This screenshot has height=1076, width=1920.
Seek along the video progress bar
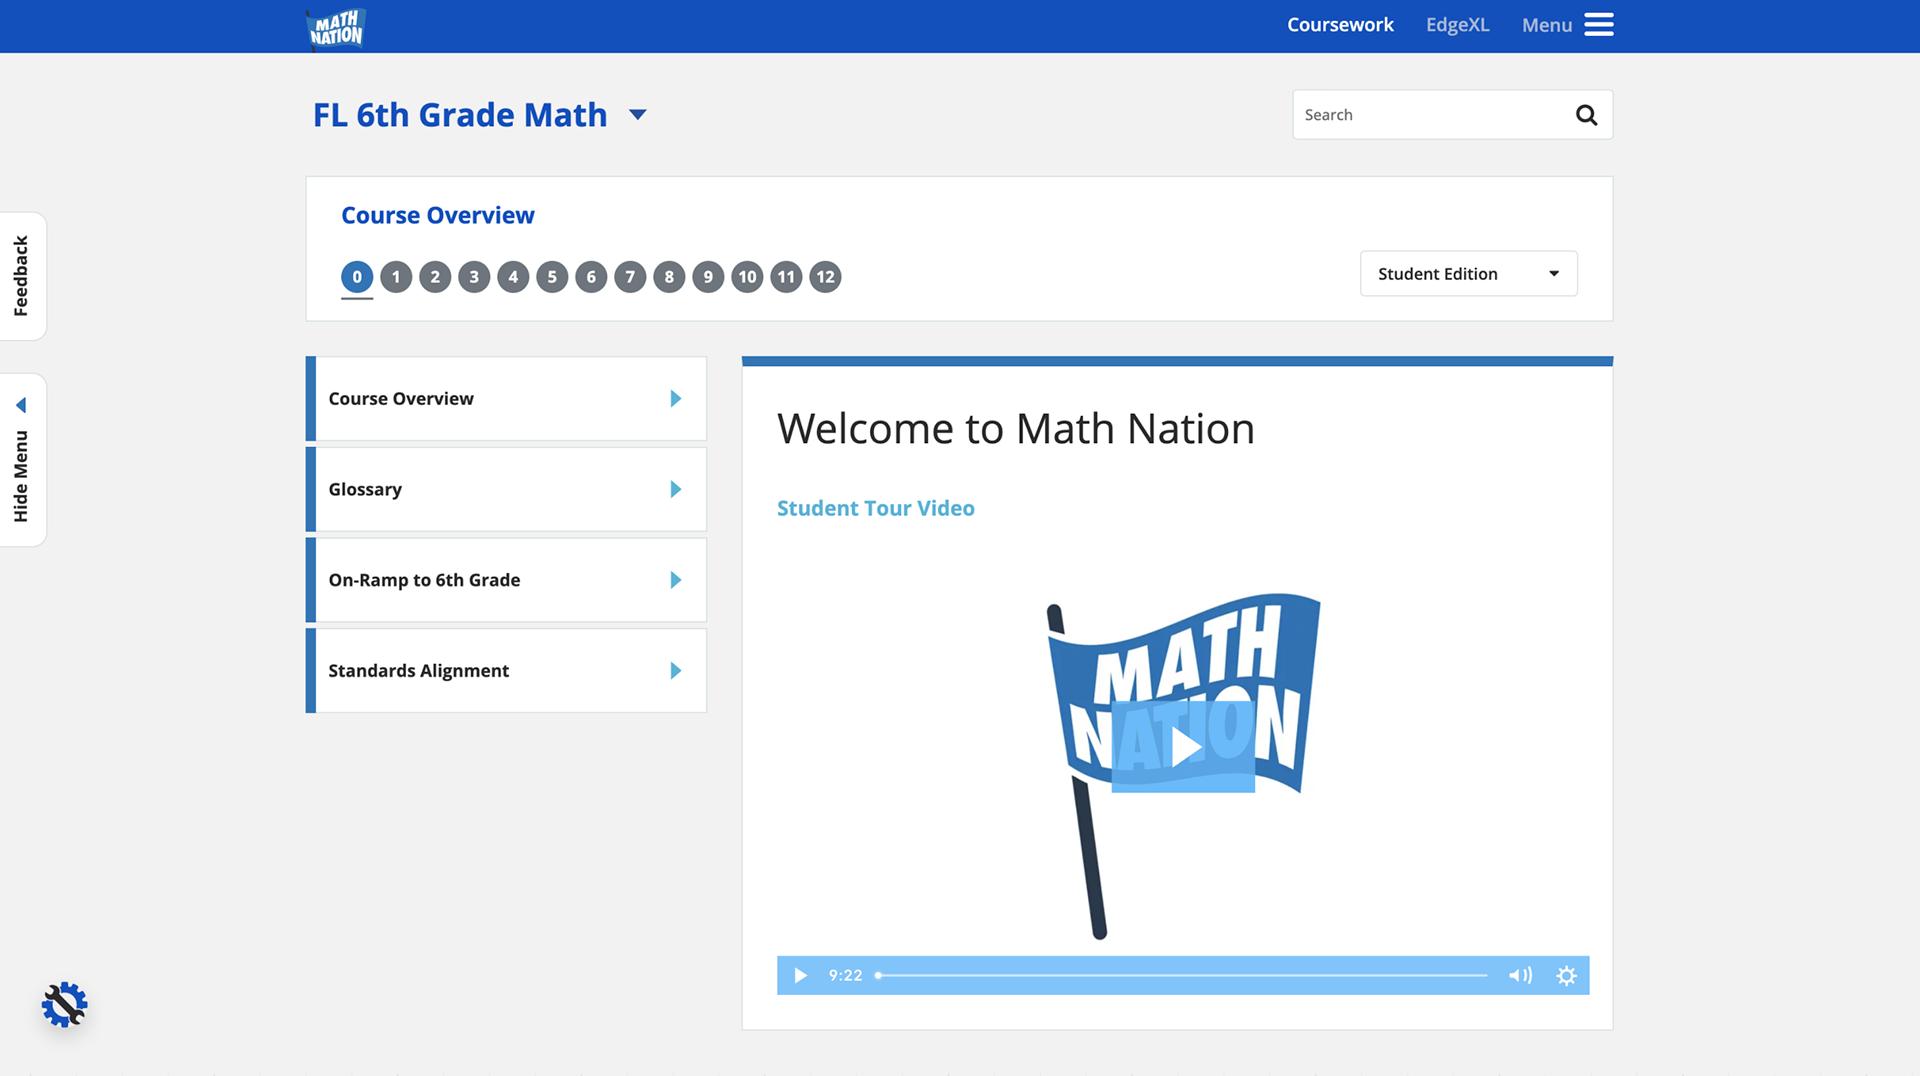pyautogui.click(x=1181, y=975)
